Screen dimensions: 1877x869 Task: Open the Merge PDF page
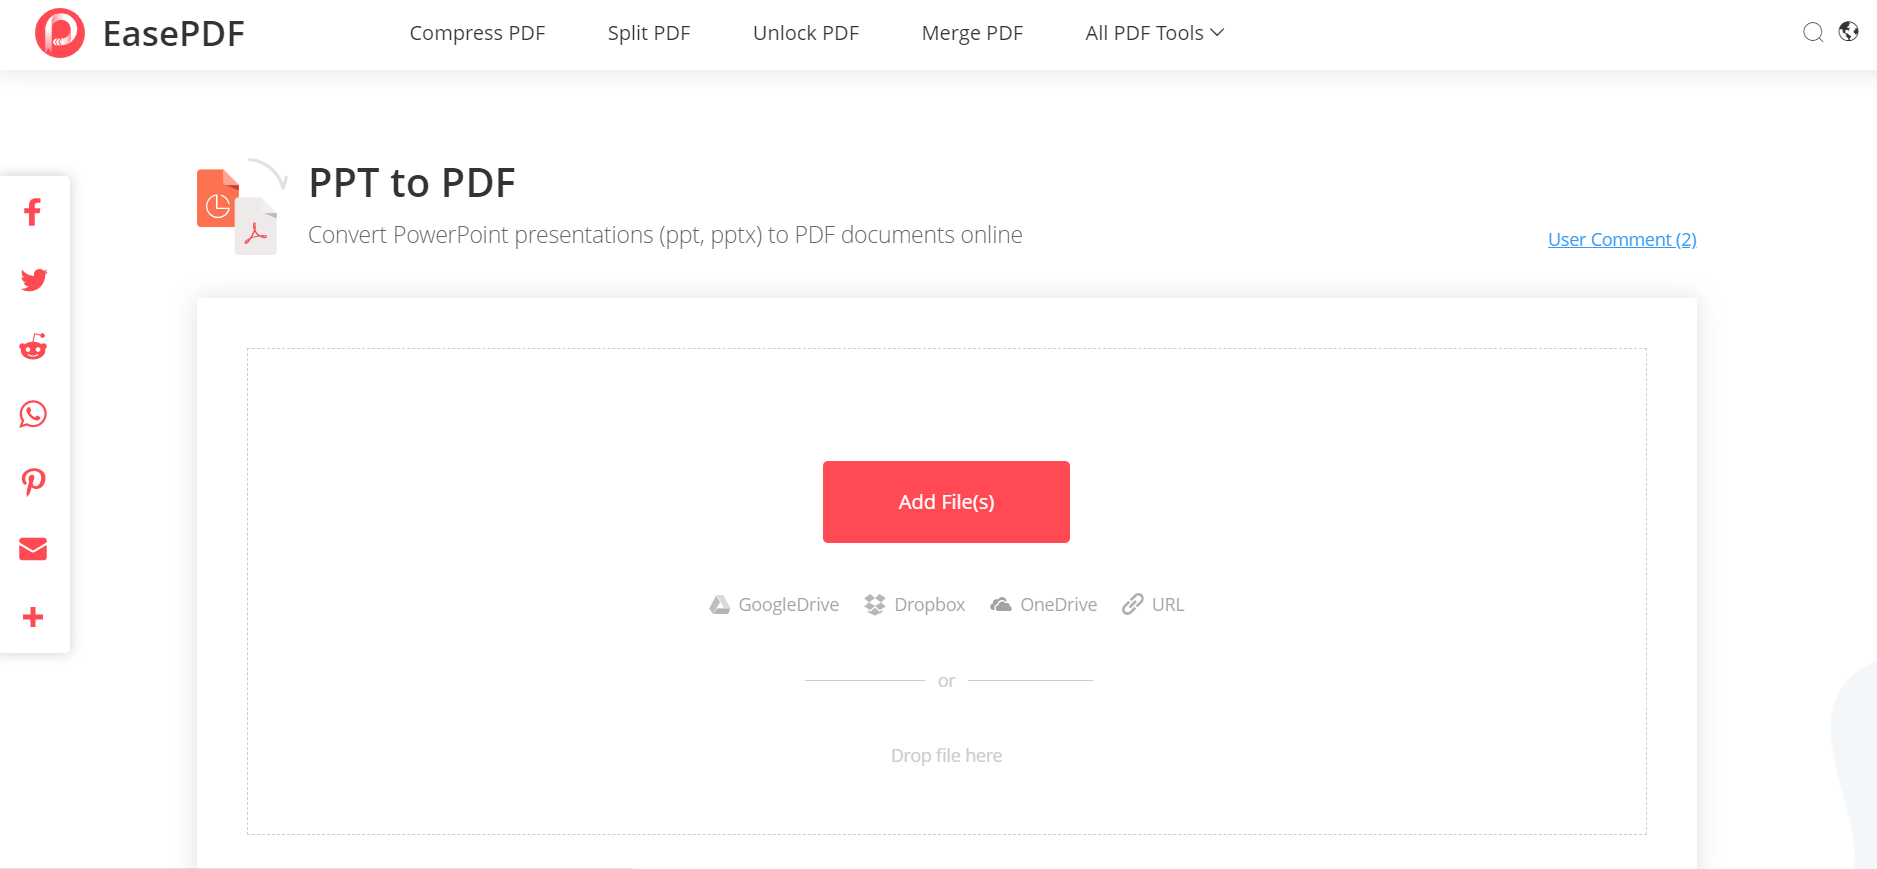[x=971, y=32]
